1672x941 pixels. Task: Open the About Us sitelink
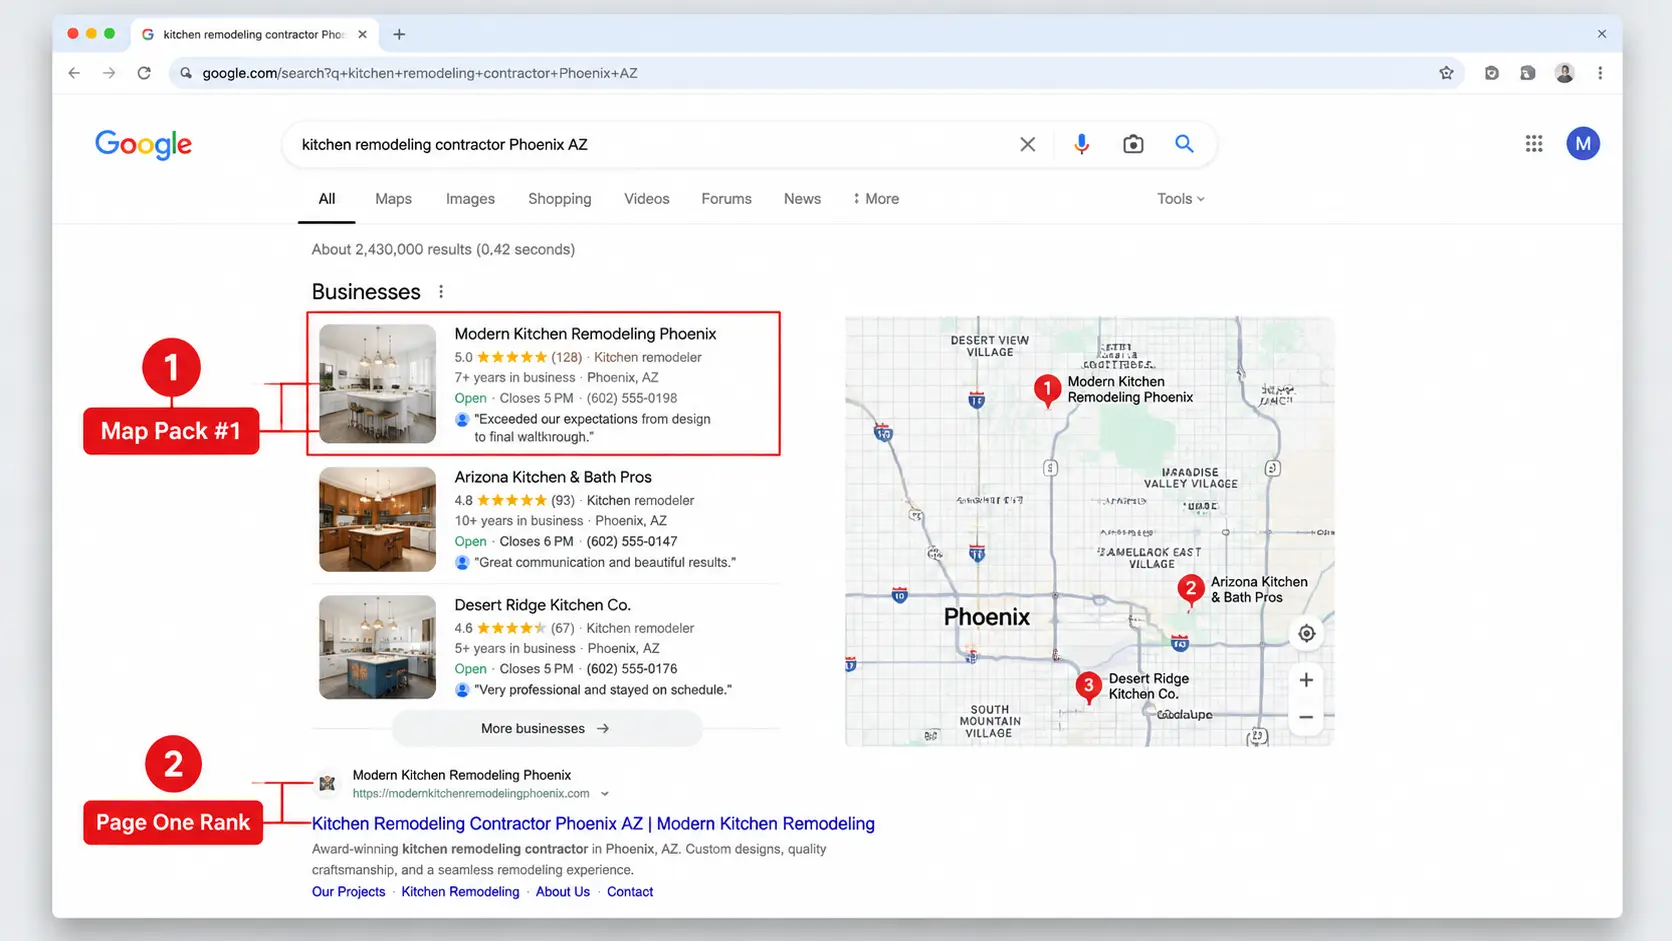click(562, 892)
